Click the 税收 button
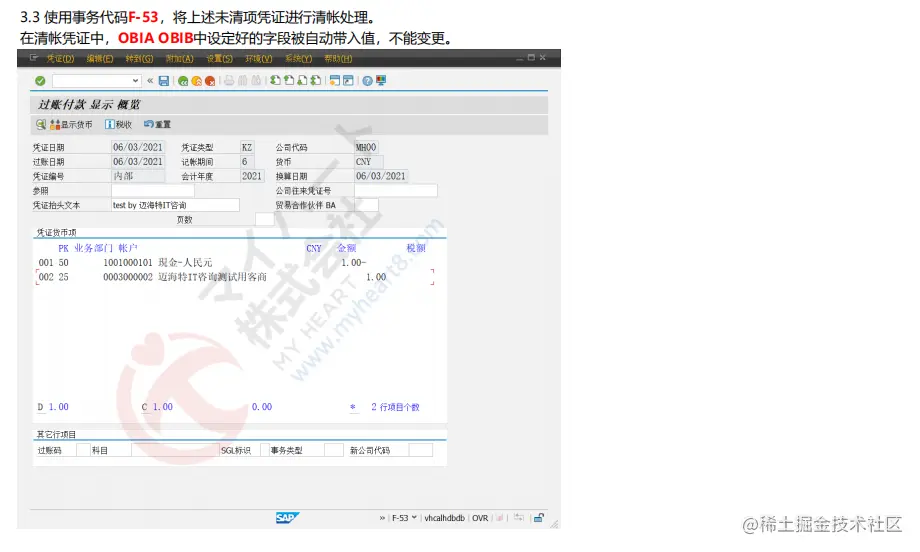920x552 pixels. coord(119,124)
